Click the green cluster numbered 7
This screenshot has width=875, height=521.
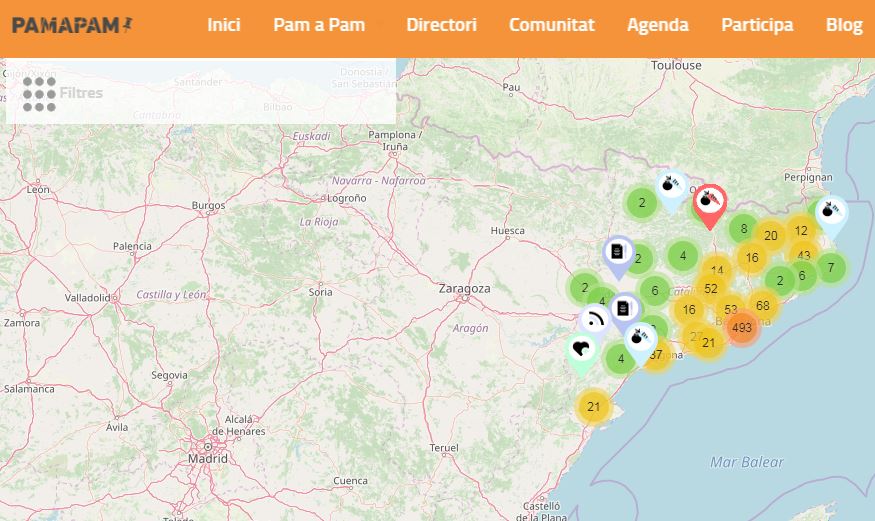pyautogui.click(x=830, y=268)
